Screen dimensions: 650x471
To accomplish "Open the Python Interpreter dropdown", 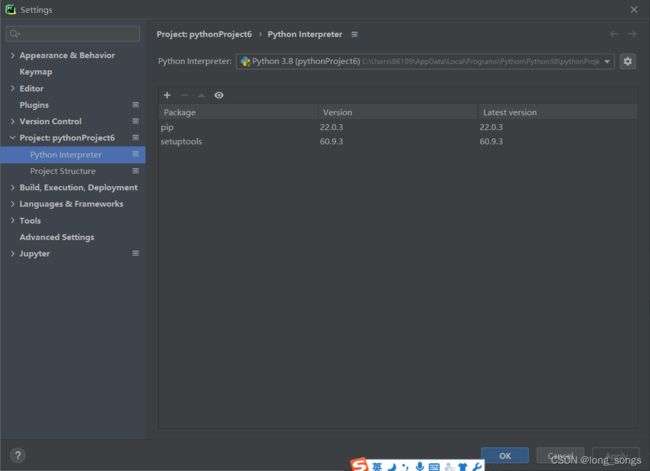I will click(425, 61).
